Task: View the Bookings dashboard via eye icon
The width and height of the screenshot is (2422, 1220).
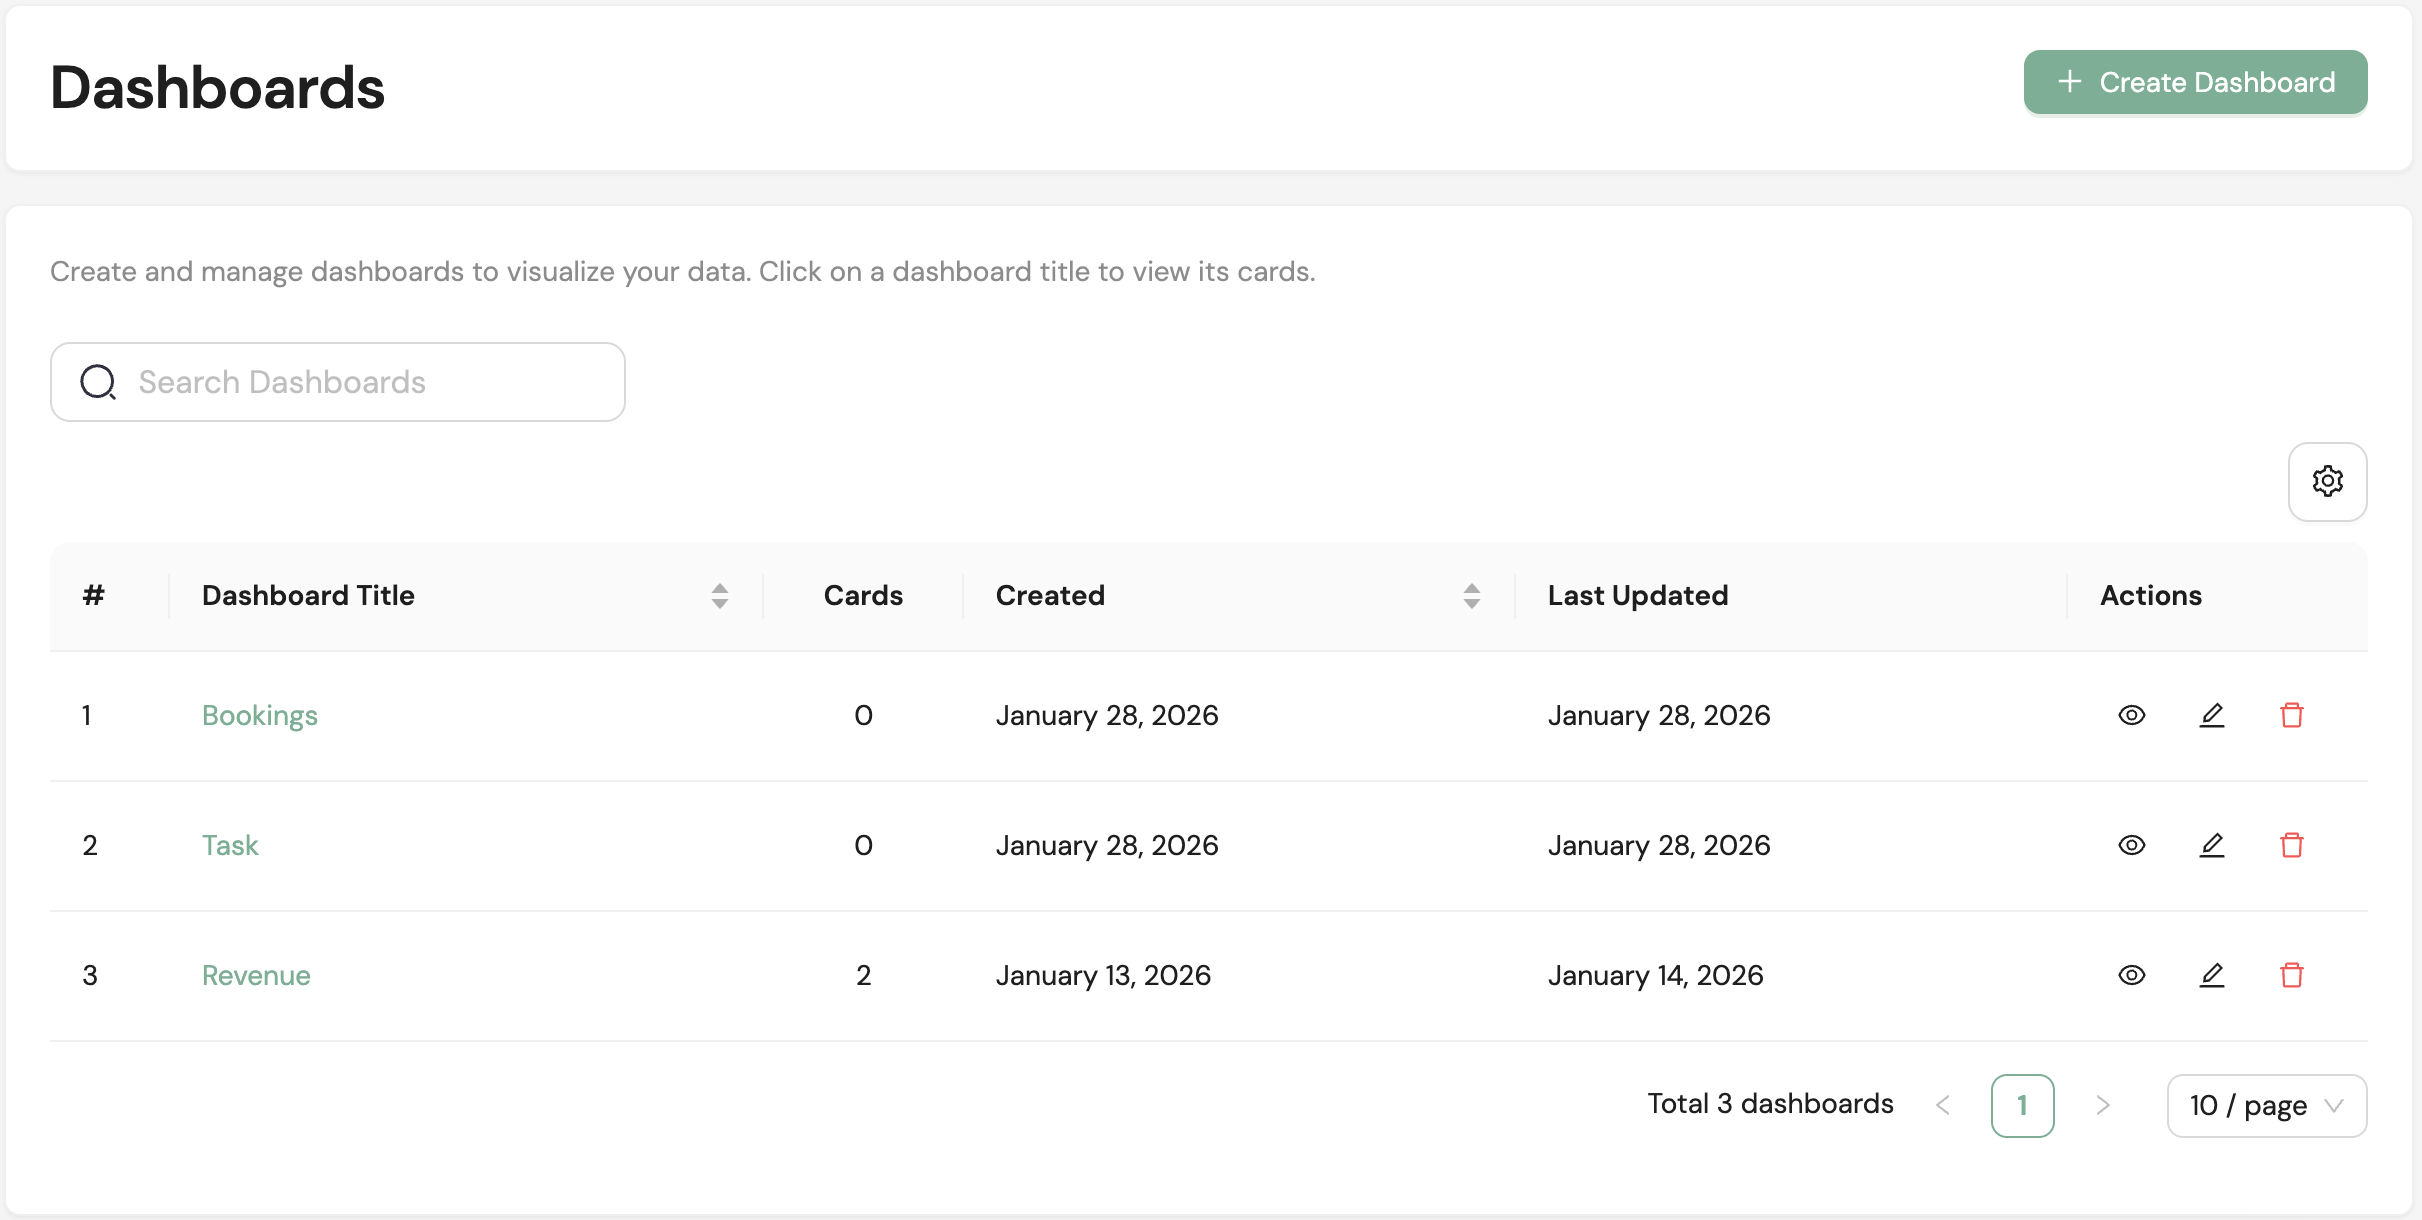Action: pos(2131,715)
